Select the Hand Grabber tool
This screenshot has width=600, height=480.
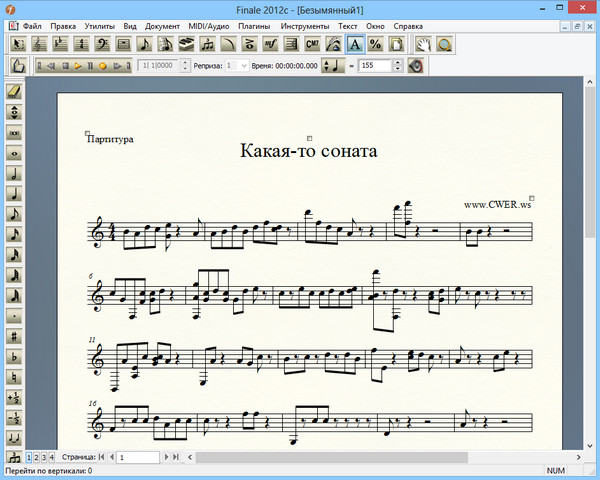(424, 43)
